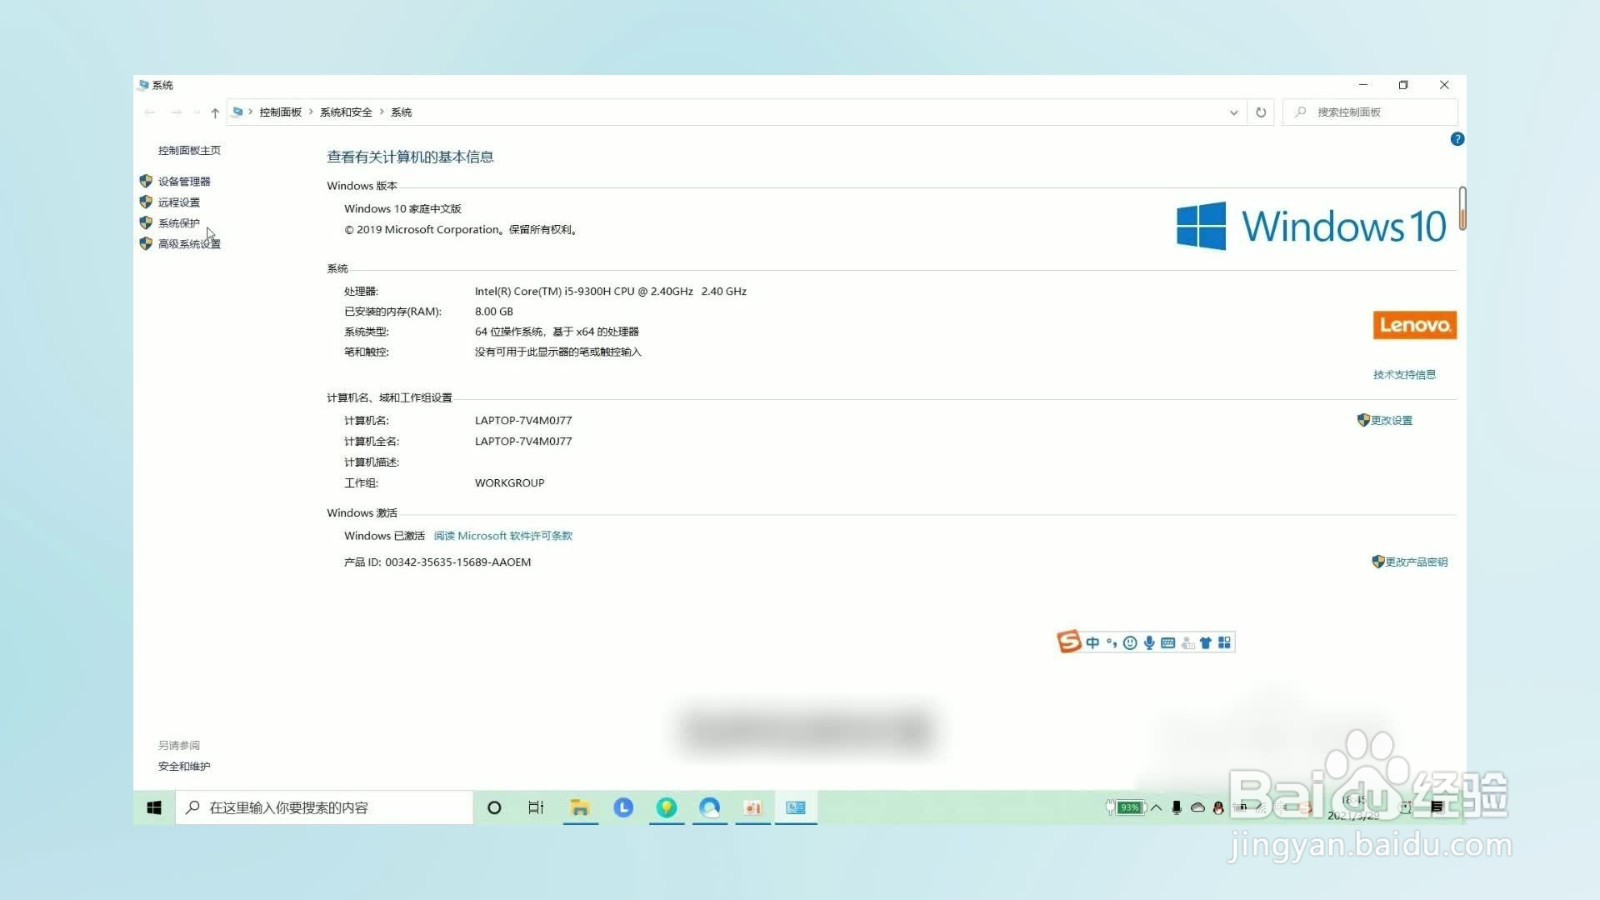Open the soft keyboard from the IME bar

coord(1168,643)
